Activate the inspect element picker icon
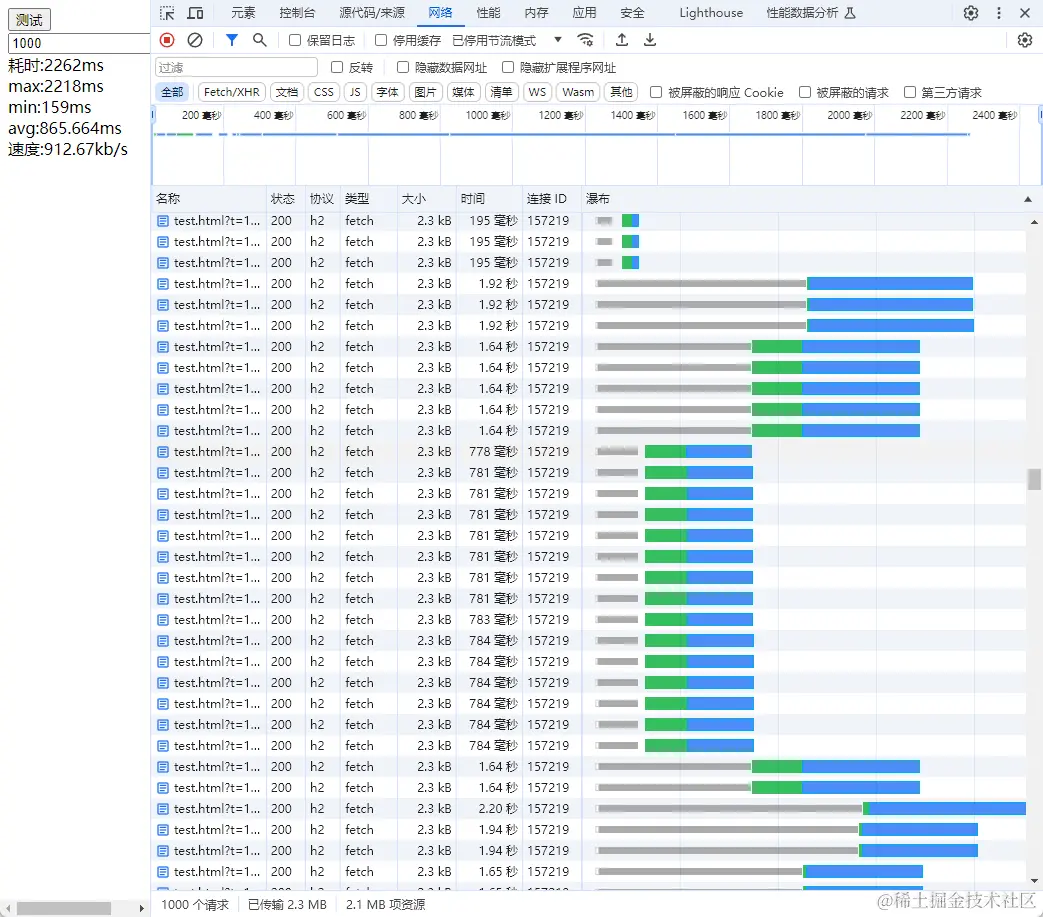1043x917 pixels. click(x=167, y=13)
